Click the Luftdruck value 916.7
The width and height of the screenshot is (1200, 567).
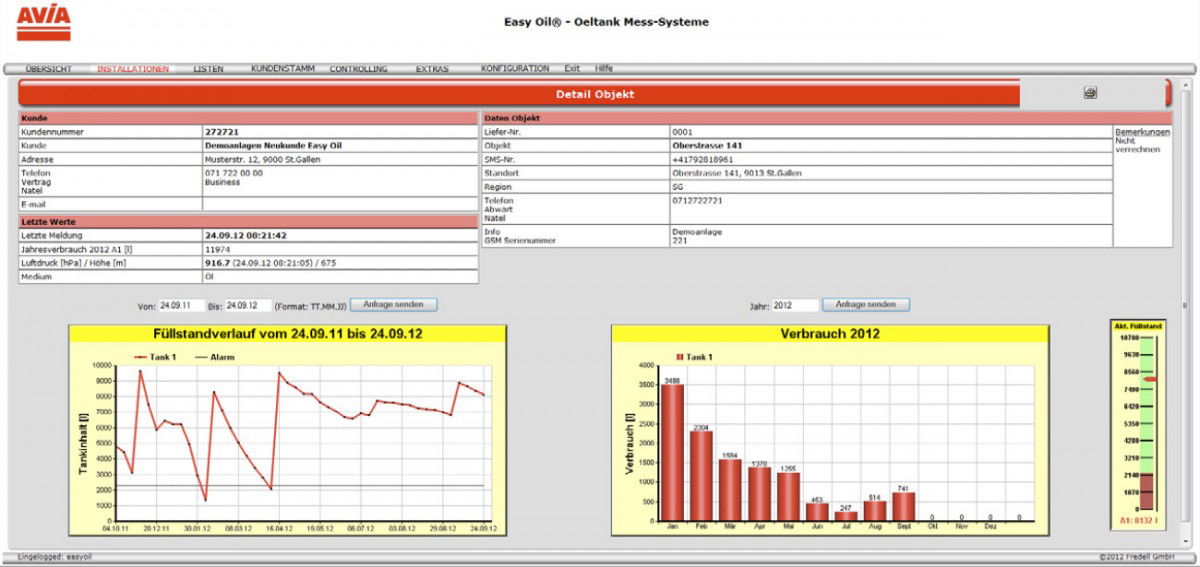coord(218,263)
